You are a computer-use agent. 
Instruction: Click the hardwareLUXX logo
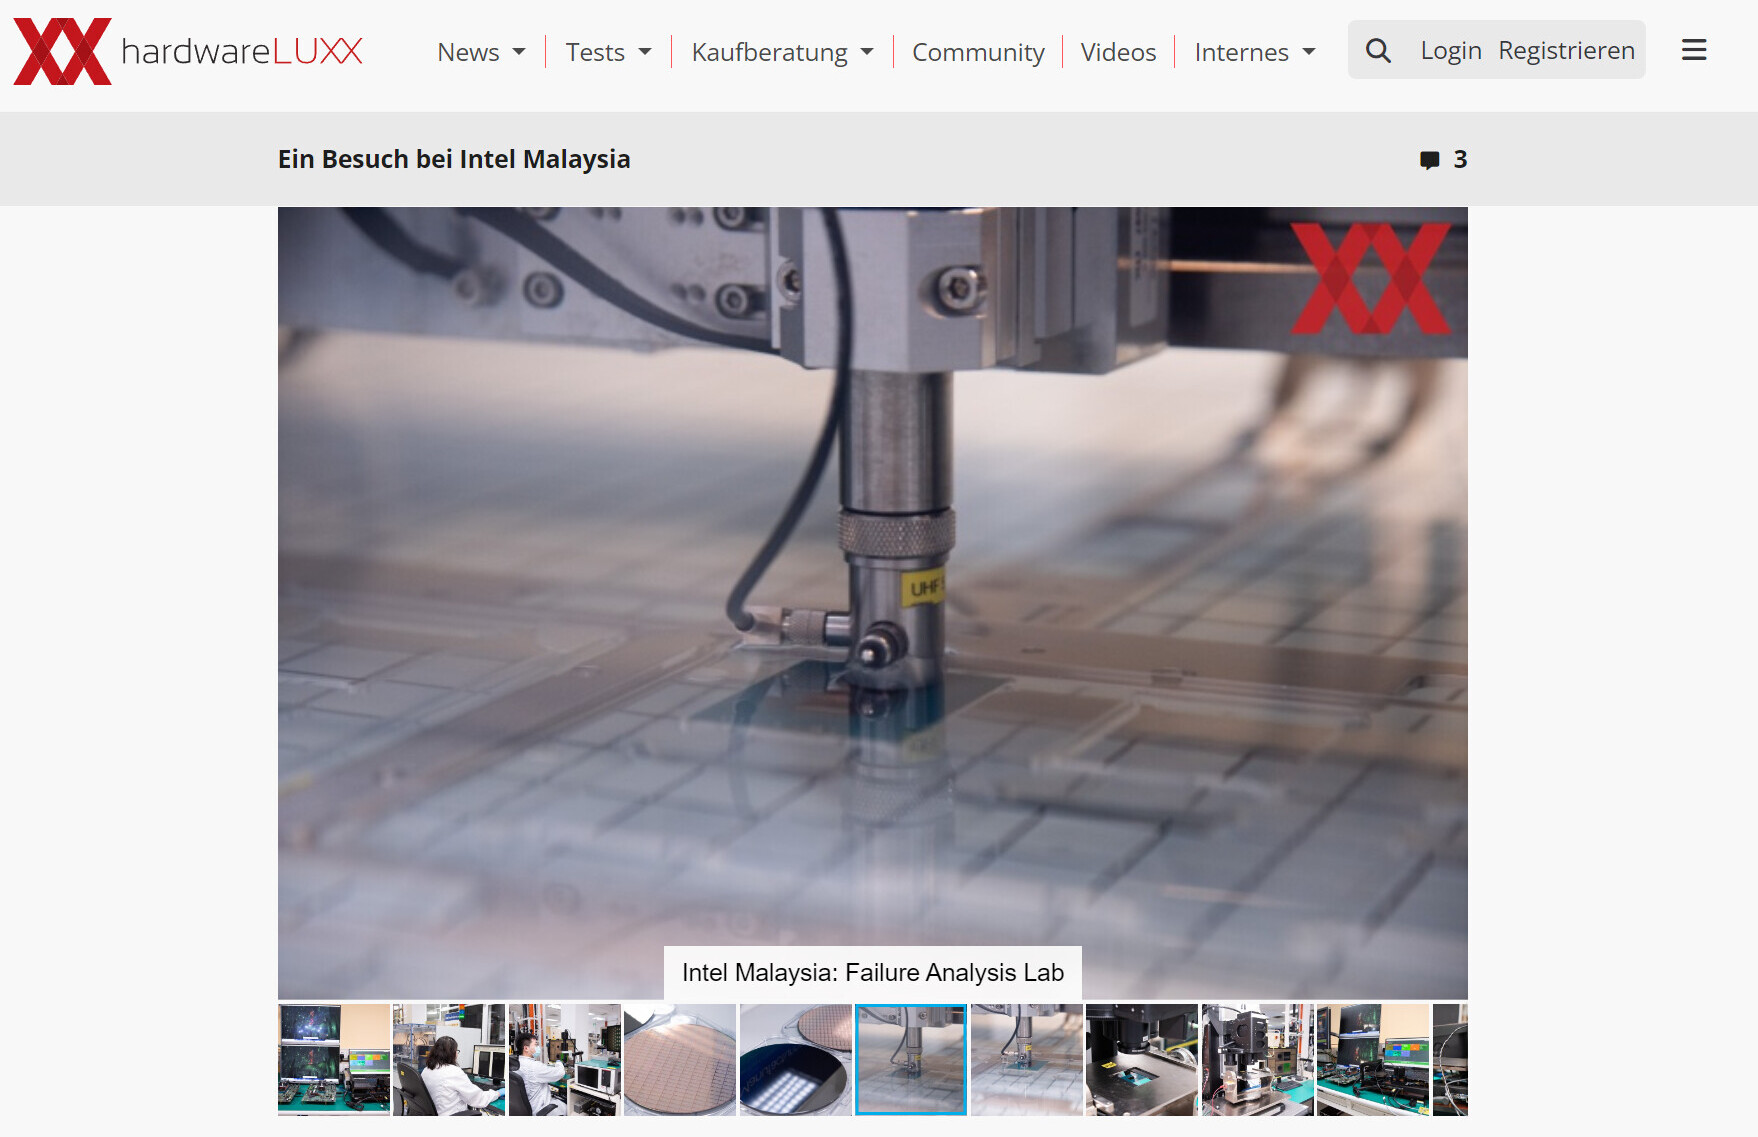[188, 51]
